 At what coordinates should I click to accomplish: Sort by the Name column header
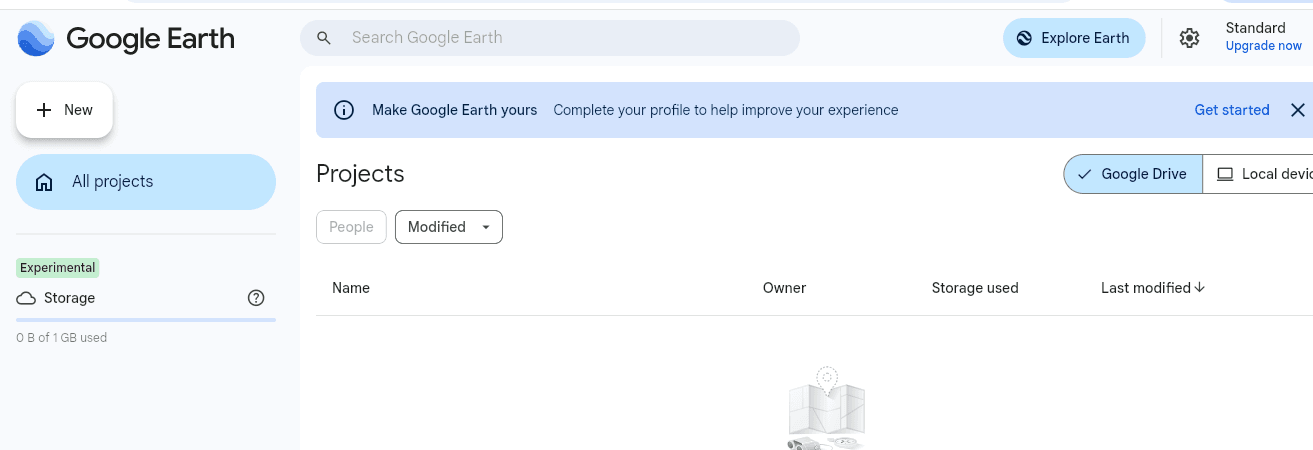(351, 288)
